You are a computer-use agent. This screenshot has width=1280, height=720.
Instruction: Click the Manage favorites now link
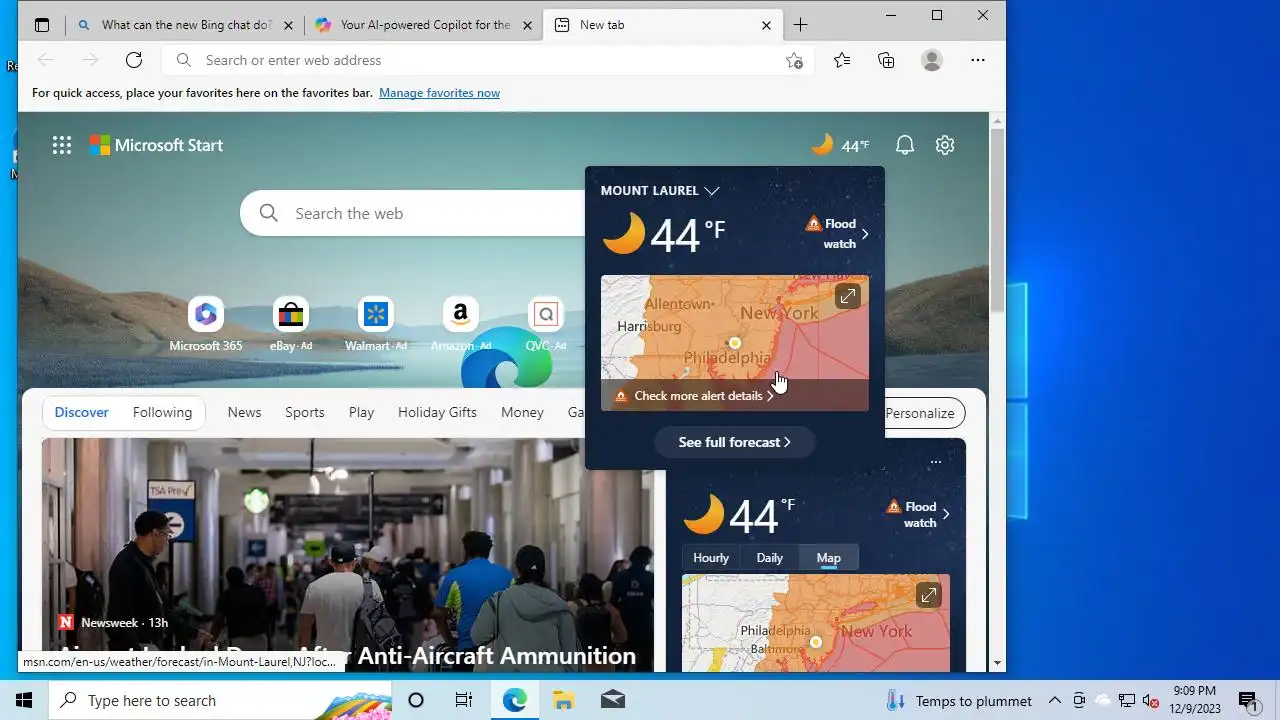click(x=439, y=93)
